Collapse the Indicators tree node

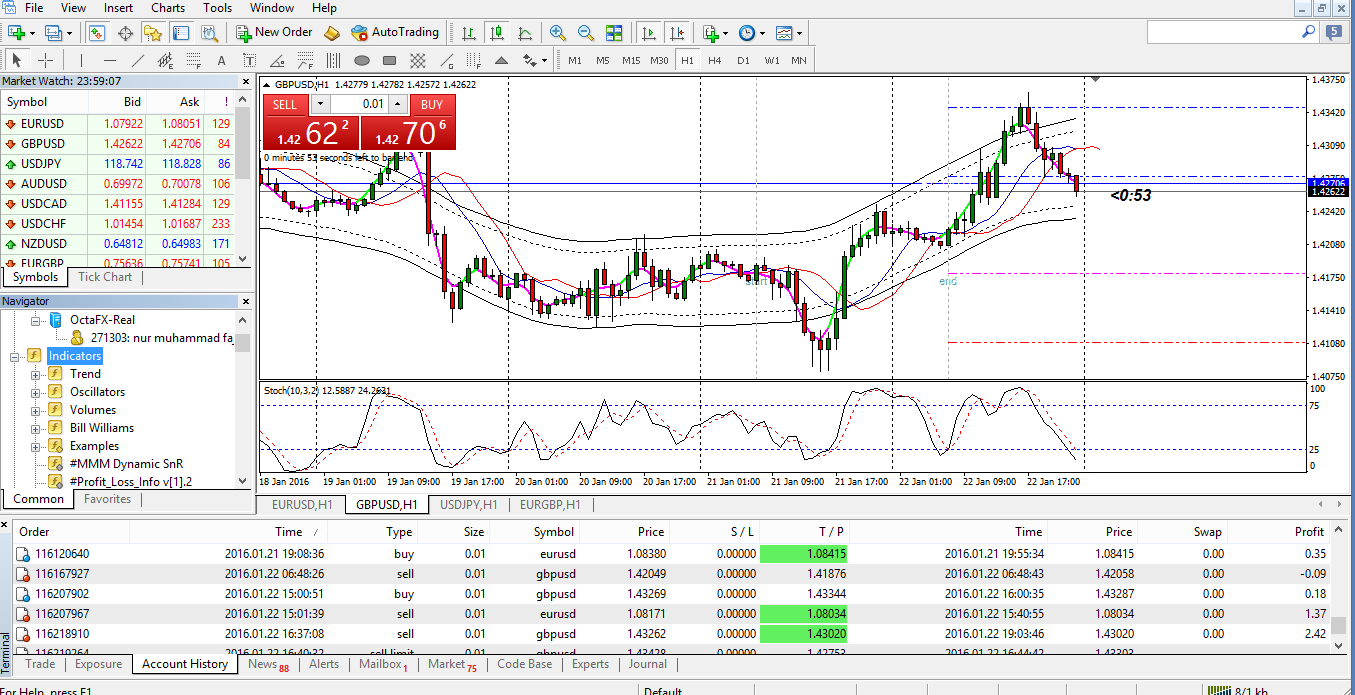15,356
